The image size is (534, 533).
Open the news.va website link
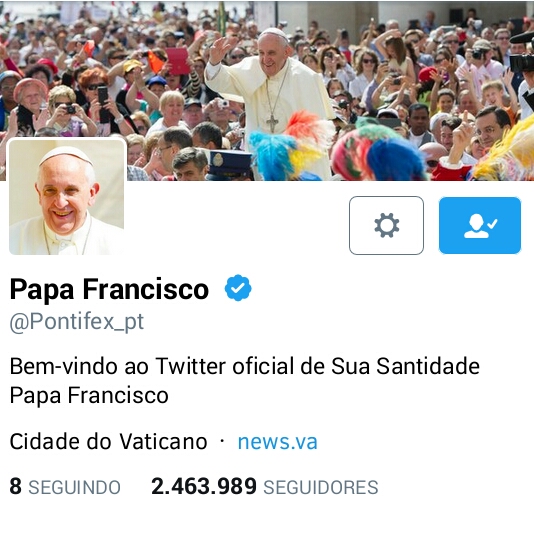point(277,442)
